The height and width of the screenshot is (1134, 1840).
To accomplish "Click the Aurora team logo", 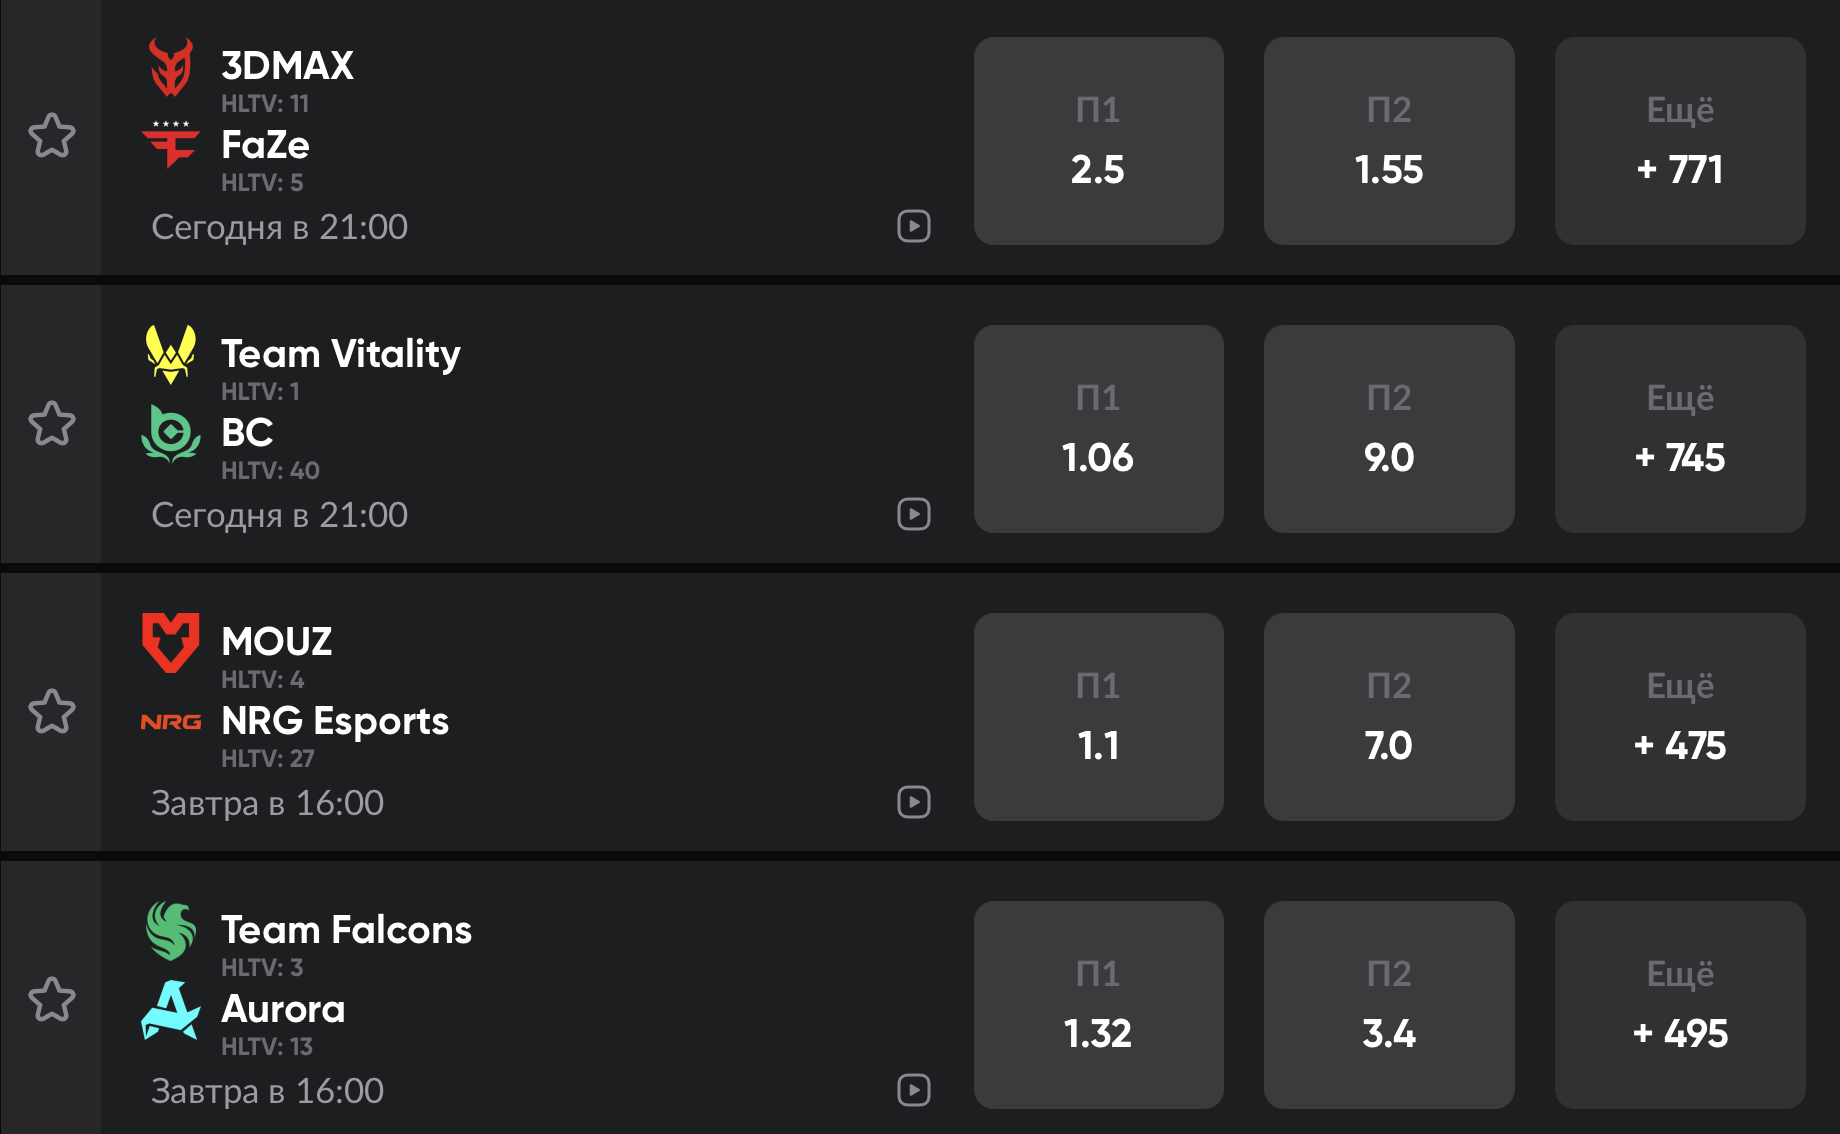I will pos(171,1010).
